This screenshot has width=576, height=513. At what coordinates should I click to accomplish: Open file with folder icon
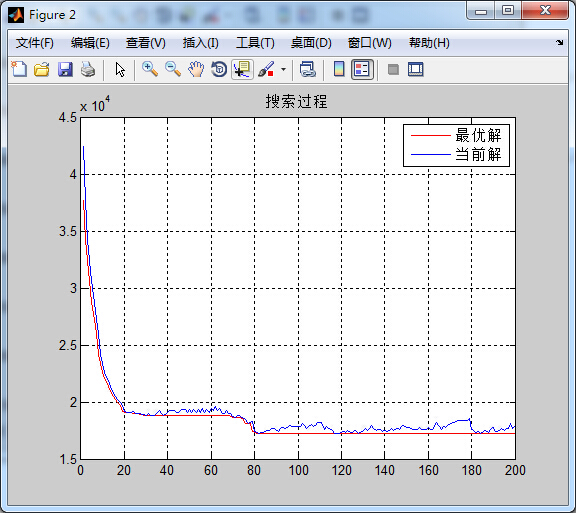[x=42, y=69]
